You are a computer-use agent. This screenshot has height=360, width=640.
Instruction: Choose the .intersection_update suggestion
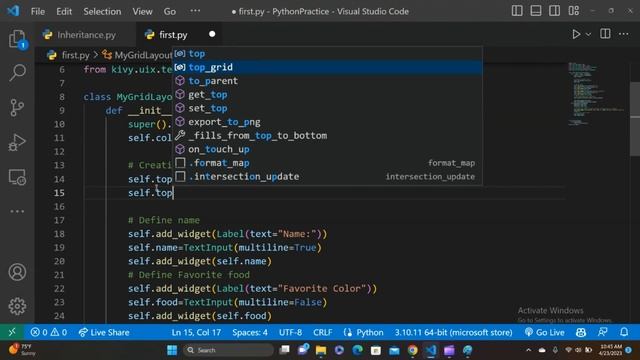[x=327, y=177]
